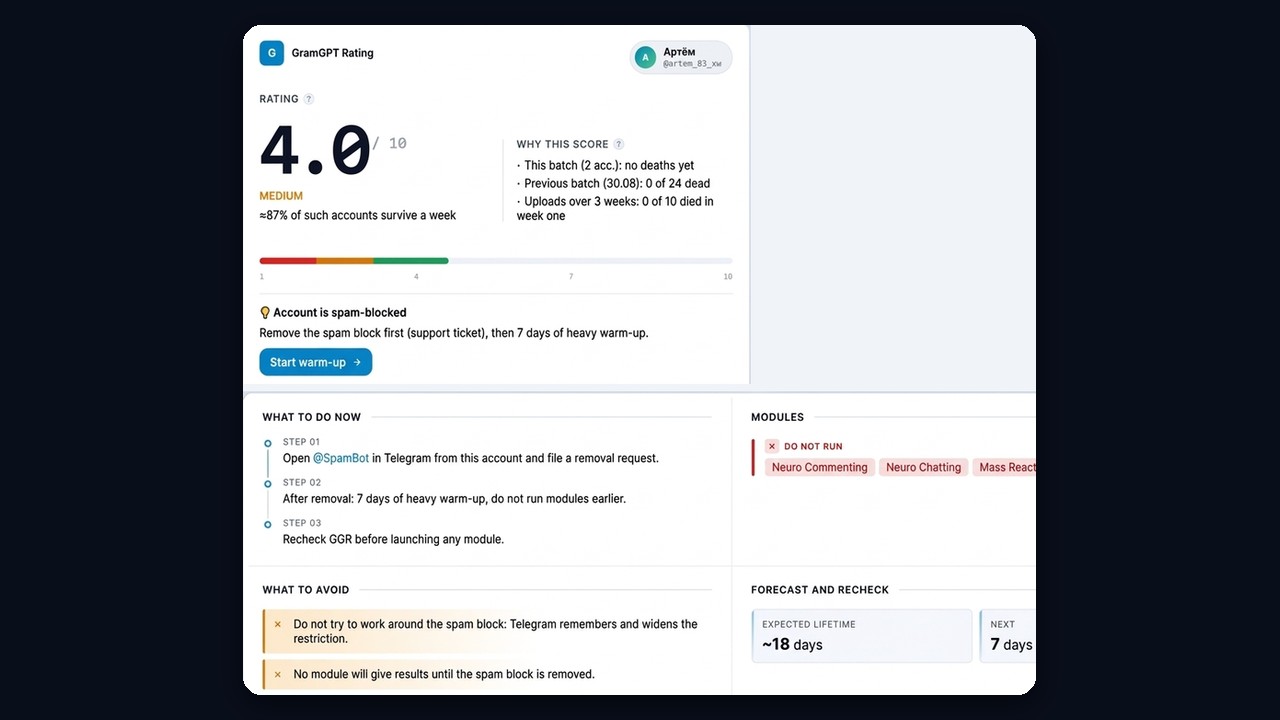Click the X icon on 'Do not try to work around' warning
This screenshot has height=720, width=1280.
[x=278, y=624]
